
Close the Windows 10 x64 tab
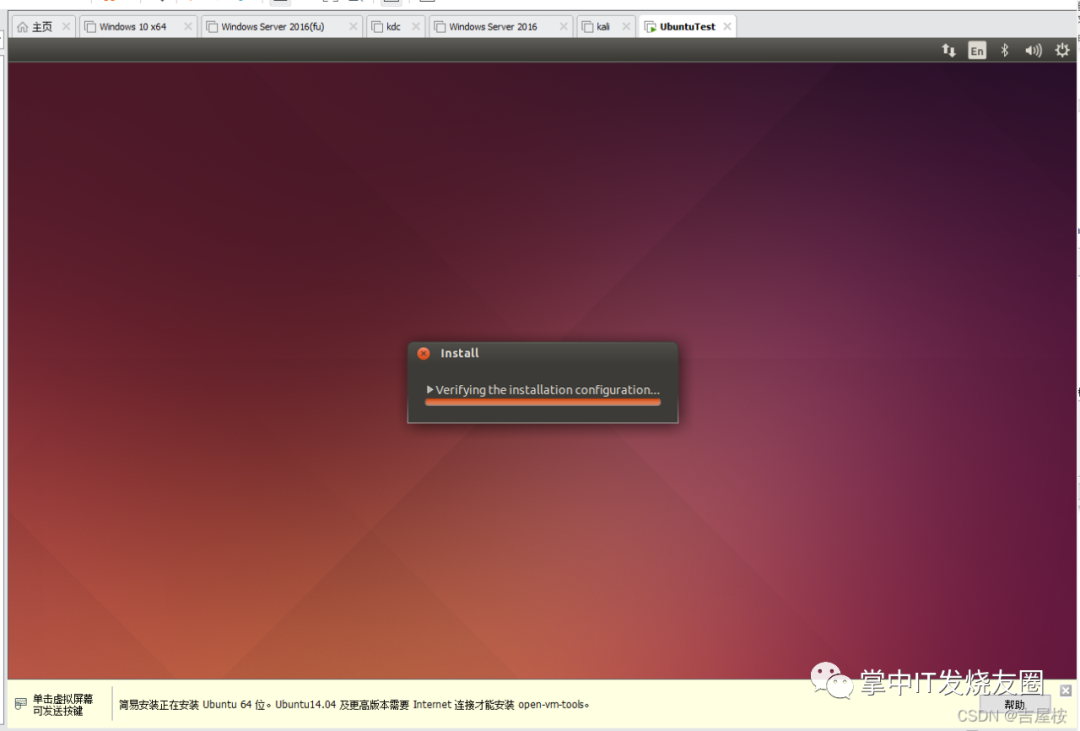tap(188, 27)
